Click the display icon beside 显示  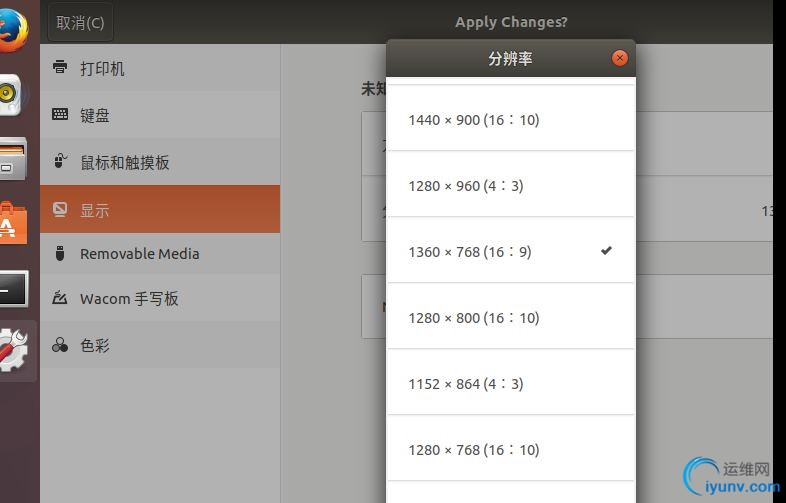(x=60, y=209)
